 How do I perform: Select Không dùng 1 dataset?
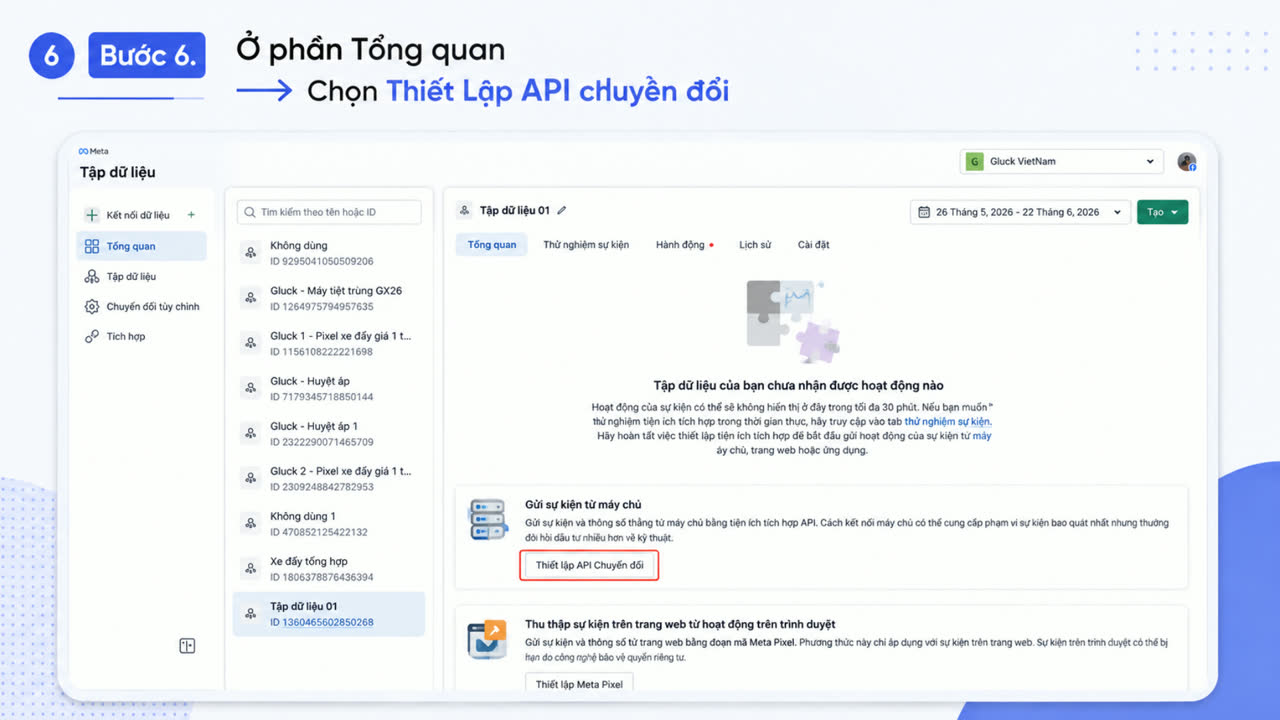(329, 524)
